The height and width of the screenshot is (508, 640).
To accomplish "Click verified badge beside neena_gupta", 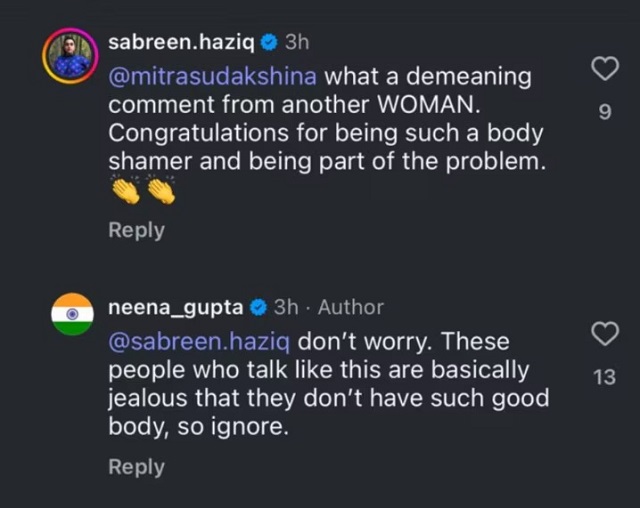I will click(x=258, y=307).
